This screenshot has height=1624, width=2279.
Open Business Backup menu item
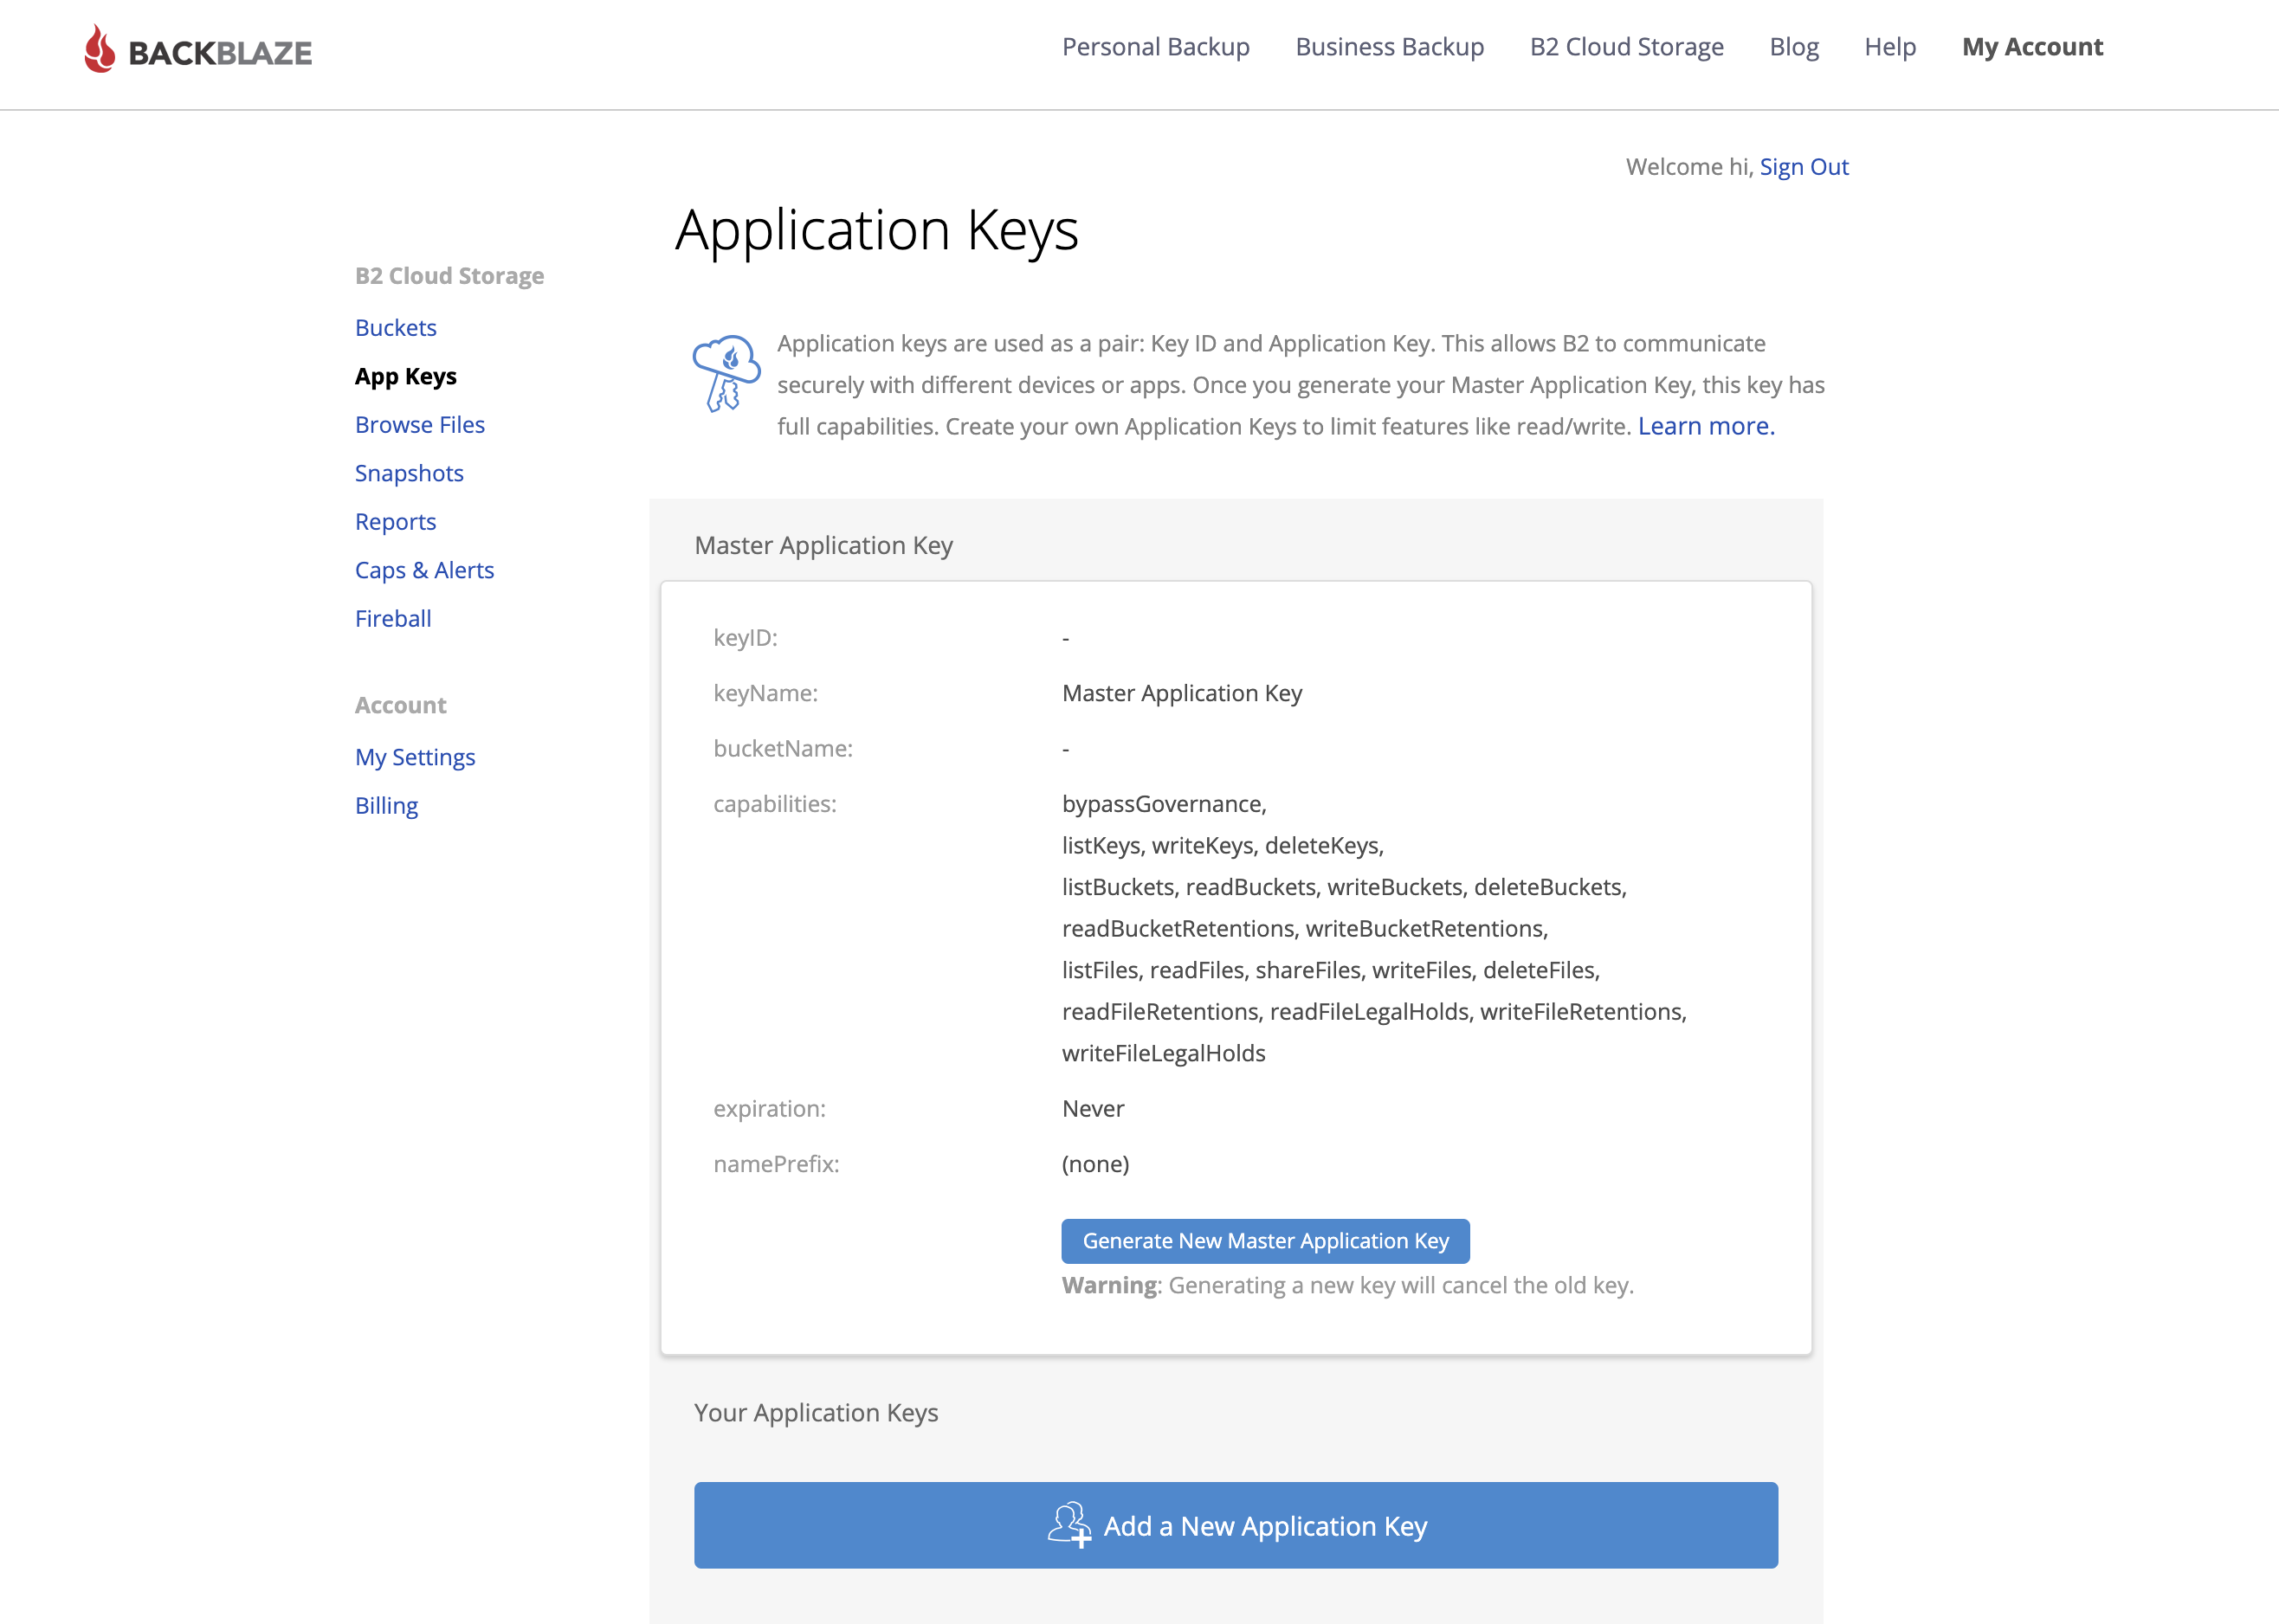[1389, 47]
